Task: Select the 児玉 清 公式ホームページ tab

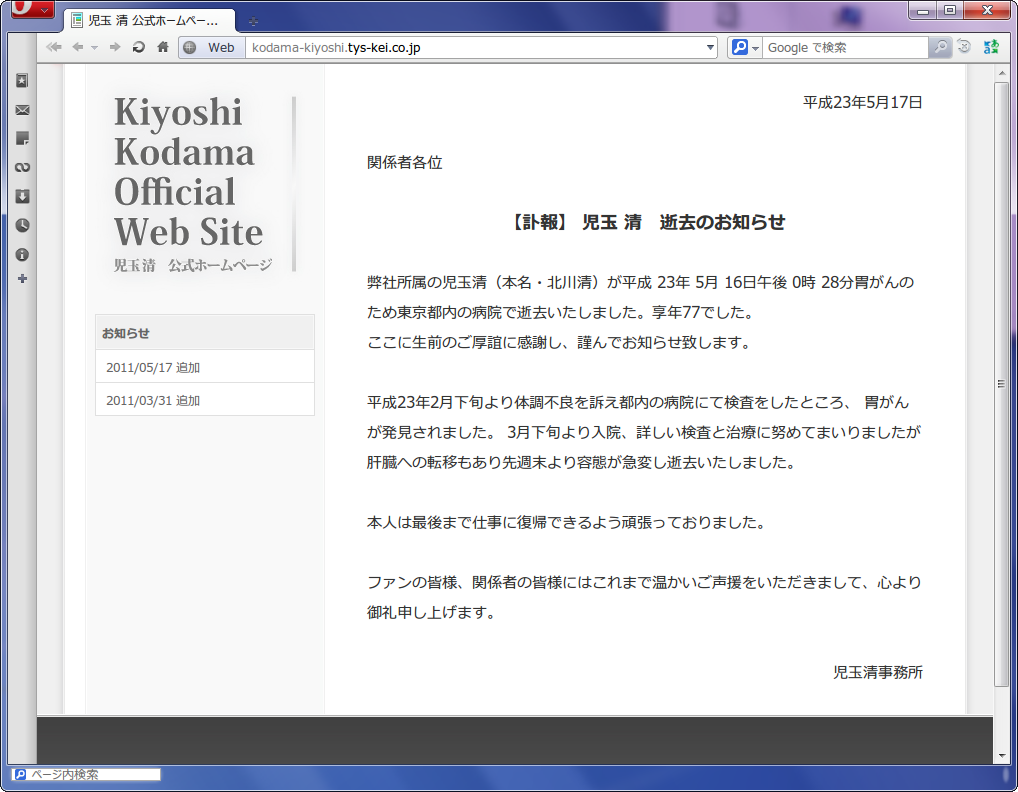Action: coord(150,20)
